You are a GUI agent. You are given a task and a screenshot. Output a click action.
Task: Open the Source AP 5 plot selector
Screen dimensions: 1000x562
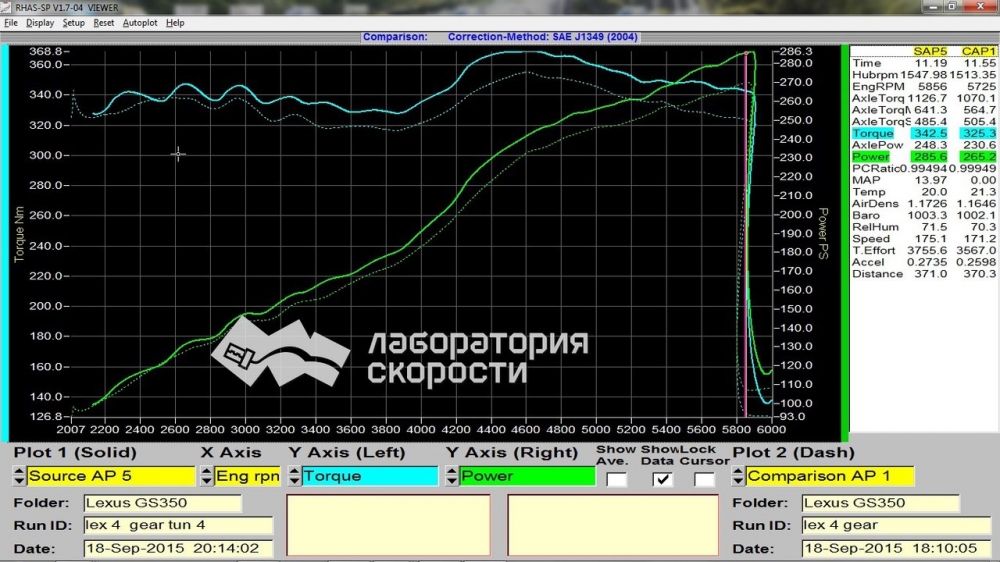pyautogui.click(x=111, y=476)
